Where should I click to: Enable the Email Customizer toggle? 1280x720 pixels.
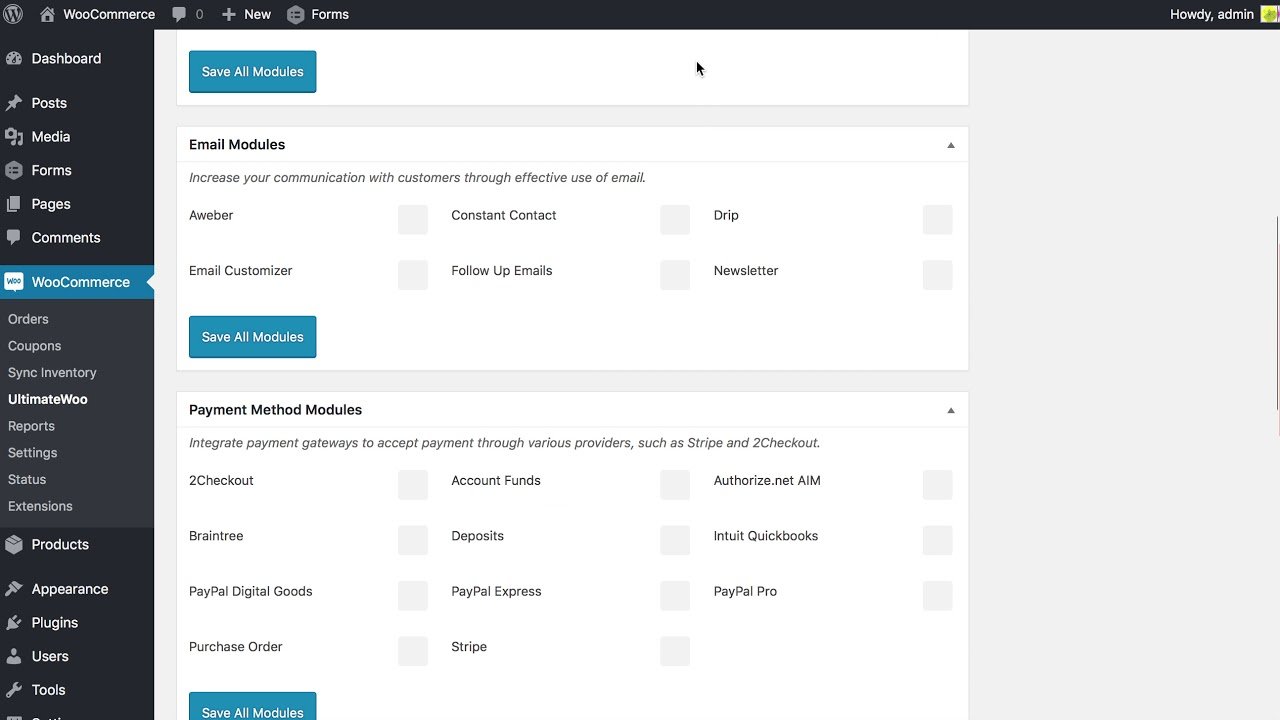click(413, 275)
